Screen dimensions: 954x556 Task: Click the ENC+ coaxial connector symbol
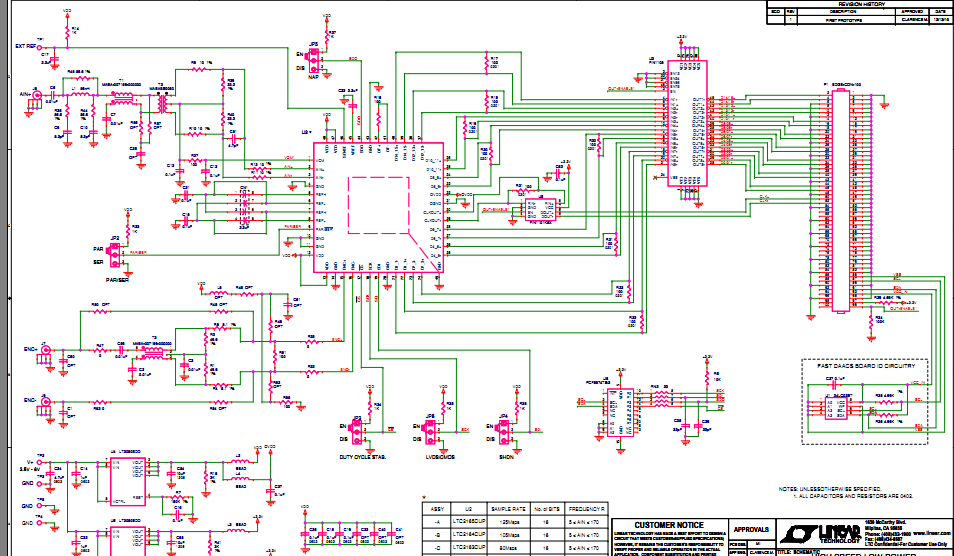[45, 350]
